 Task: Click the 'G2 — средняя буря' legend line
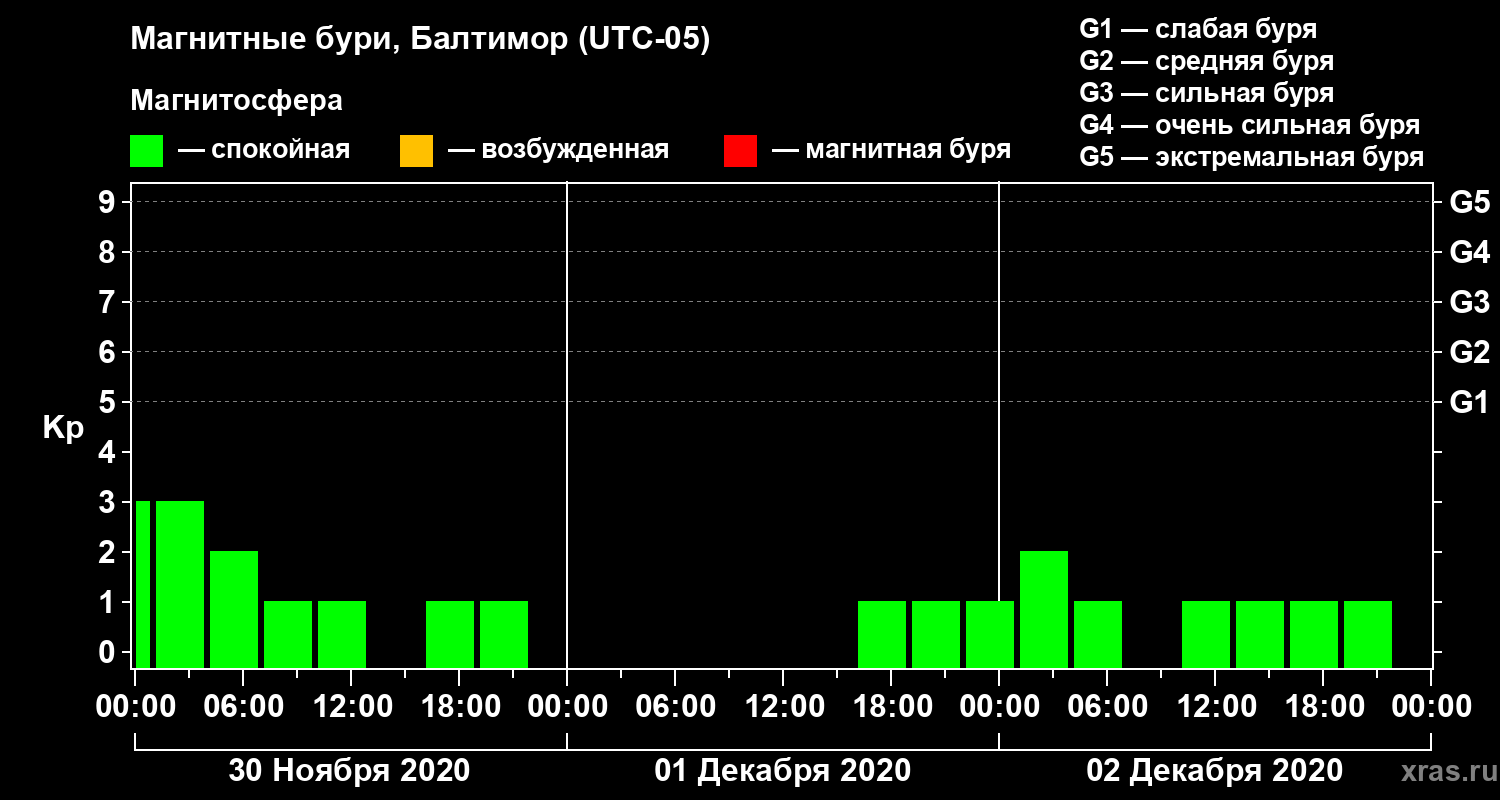pyautogui.click(x=1206, y=61)
